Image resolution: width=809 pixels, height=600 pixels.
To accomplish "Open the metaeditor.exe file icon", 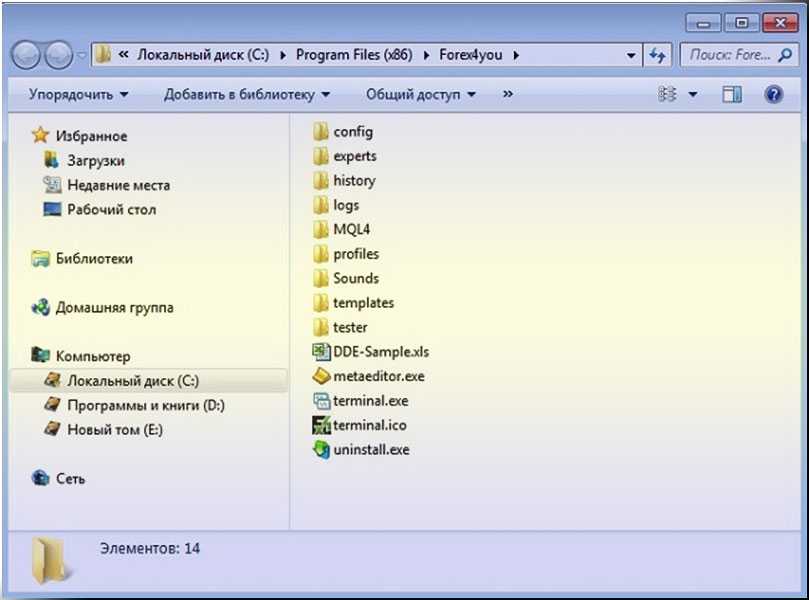I will pyautogui.click(x=321, y=377).
